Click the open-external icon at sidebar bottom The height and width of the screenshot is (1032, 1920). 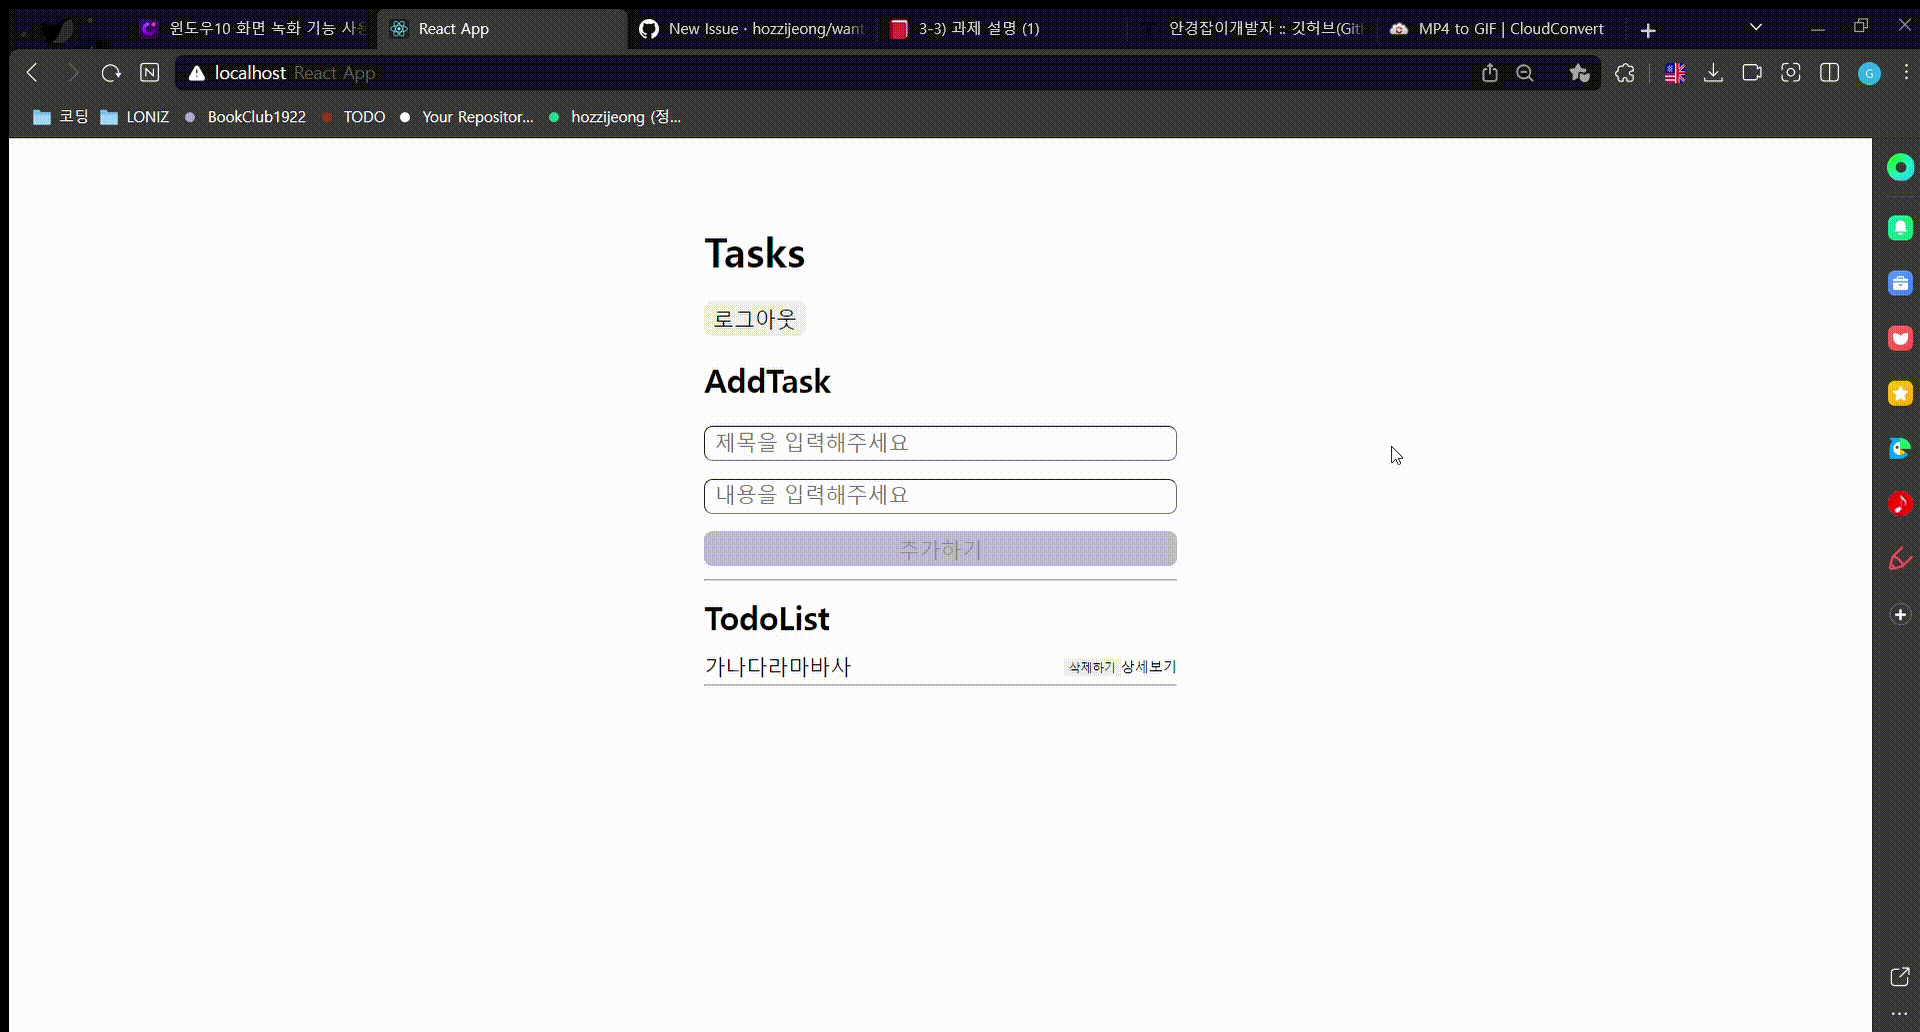(1900, 977)
